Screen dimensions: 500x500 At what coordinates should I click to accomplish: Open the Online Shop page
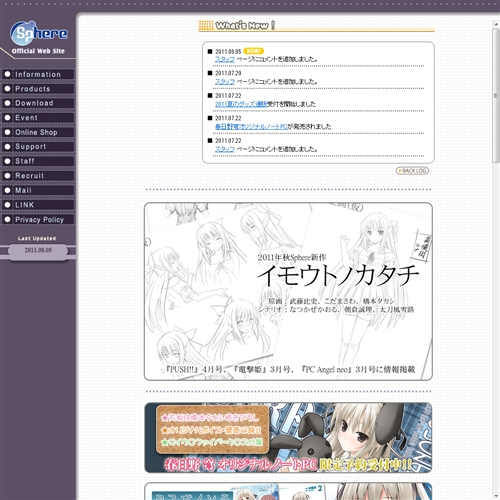pos(38,132)
